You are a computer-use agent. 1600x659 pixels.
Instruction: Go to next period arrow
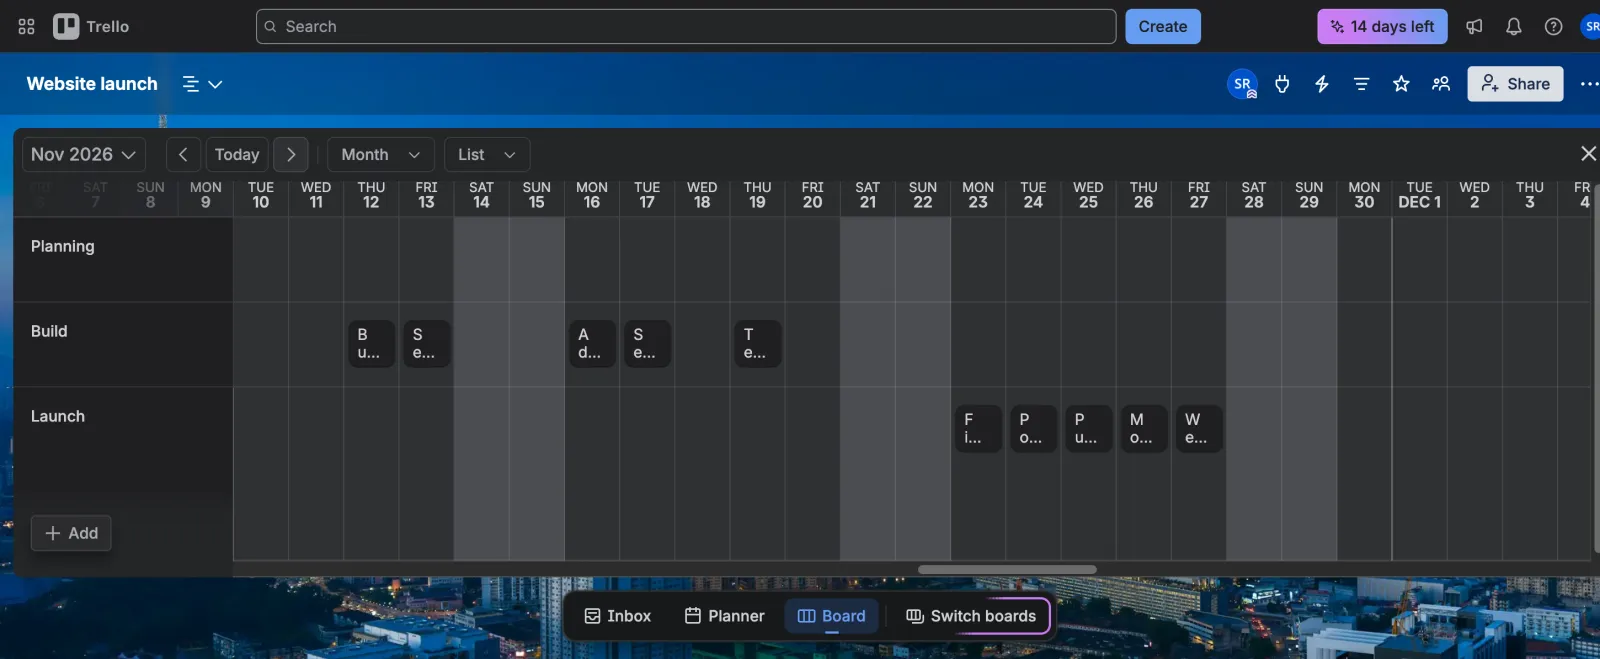pyautogui.click(x=291, y=154)
